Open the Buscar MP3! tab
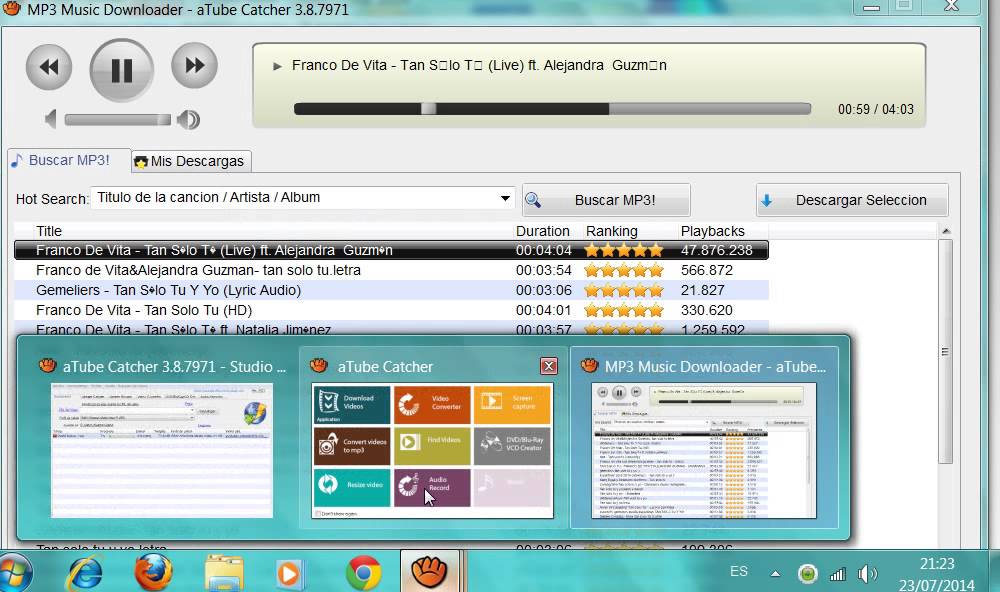This screenshot has height=592, width=1000. coord(69,160)
